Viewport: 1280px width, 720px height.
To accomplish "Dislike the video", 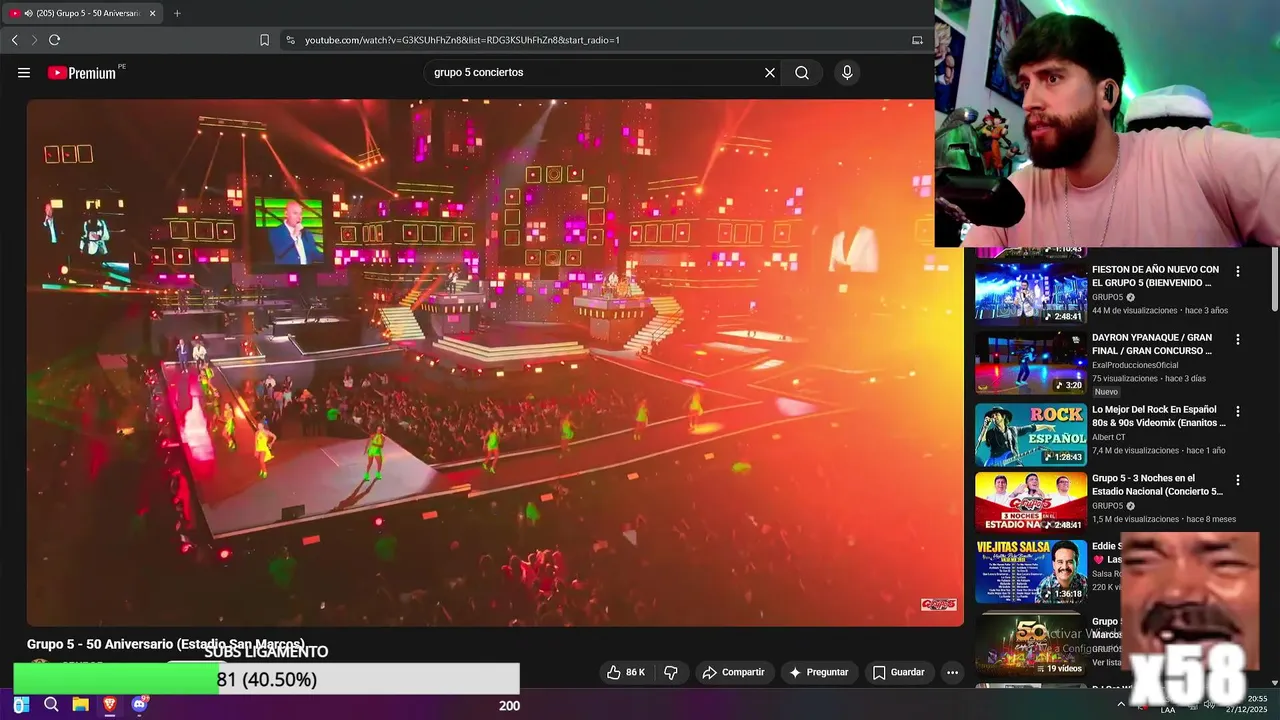I will 671,672.
